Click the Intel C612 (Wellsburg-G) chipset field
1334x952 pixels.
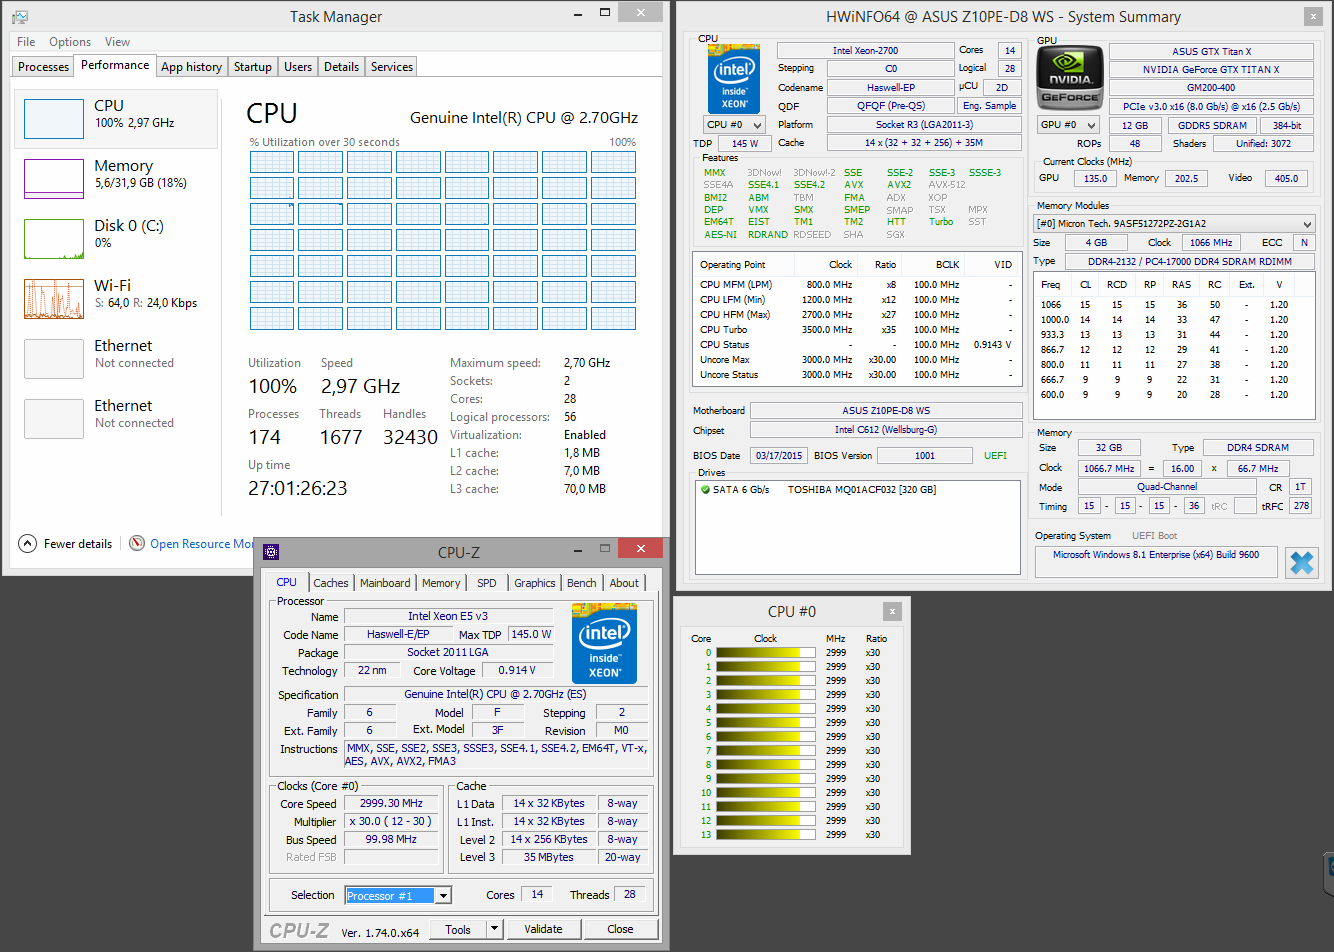886,430
